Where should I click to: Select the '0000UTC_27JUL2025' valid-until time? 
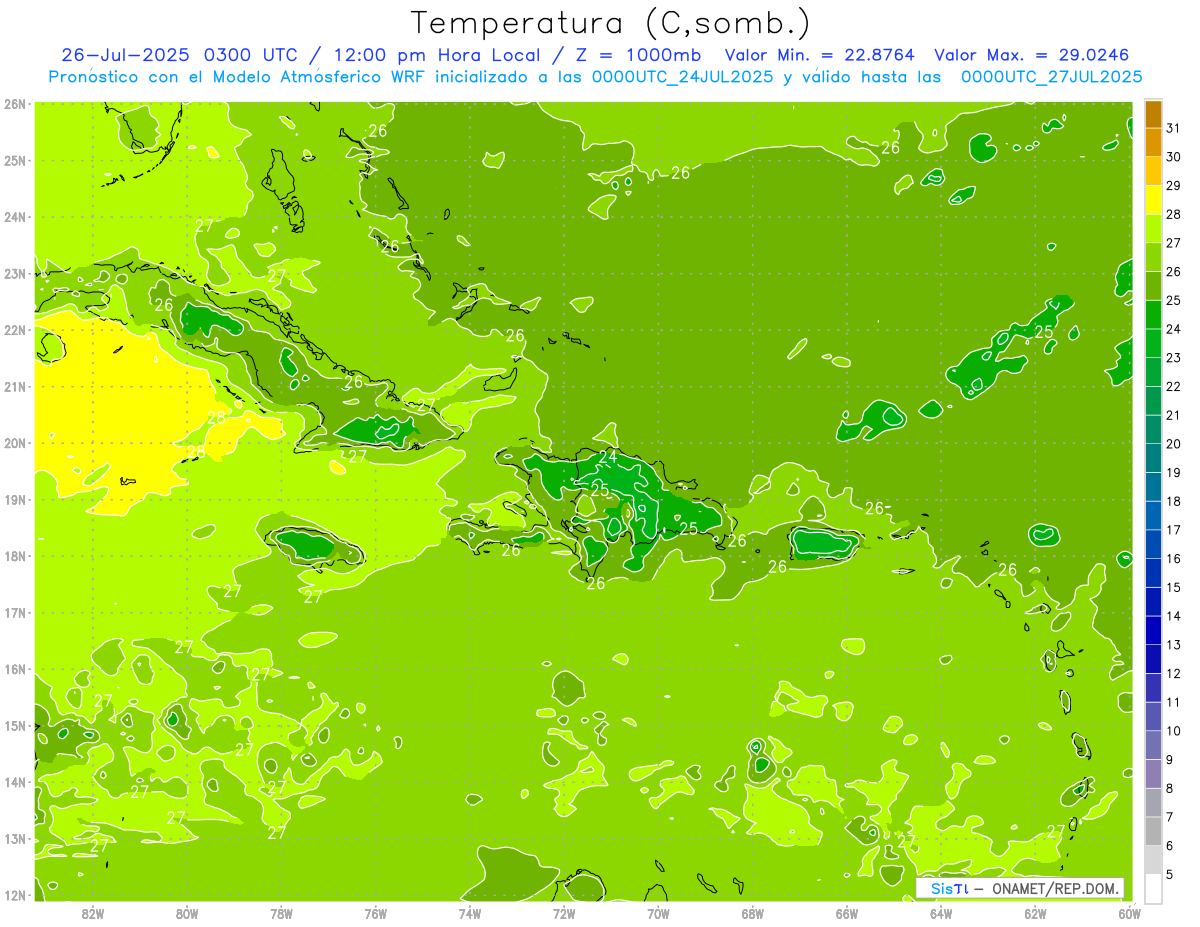(1051, 77)
